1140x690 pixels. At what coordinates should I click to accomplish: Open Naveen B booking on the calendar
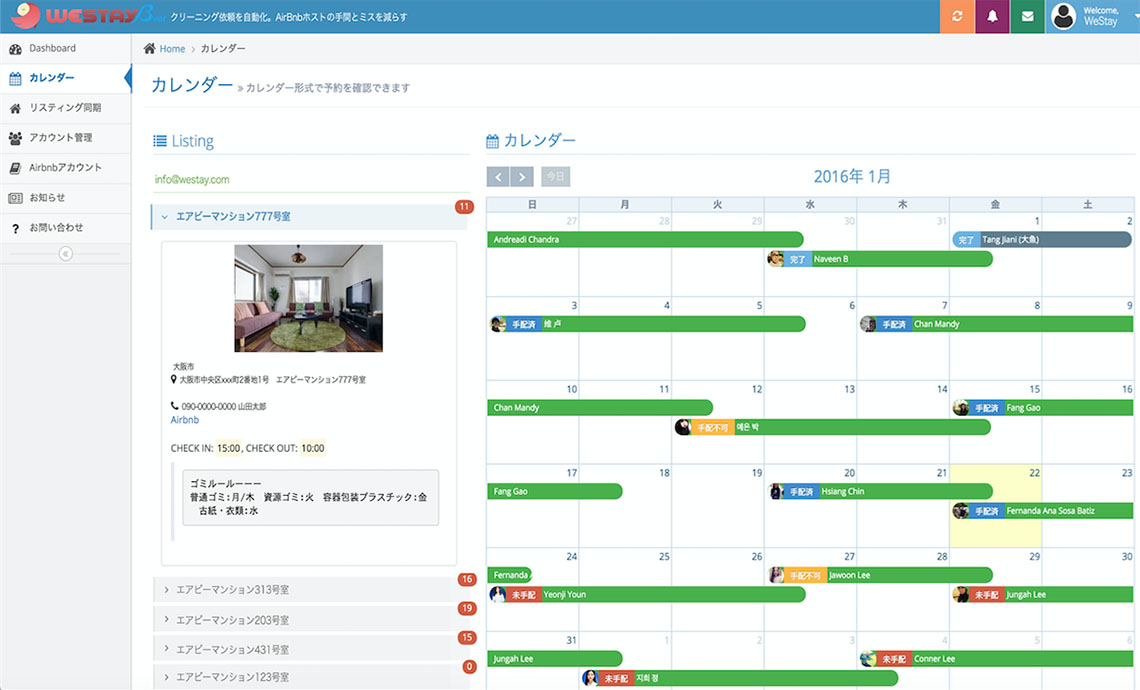[x=880, y=259]
